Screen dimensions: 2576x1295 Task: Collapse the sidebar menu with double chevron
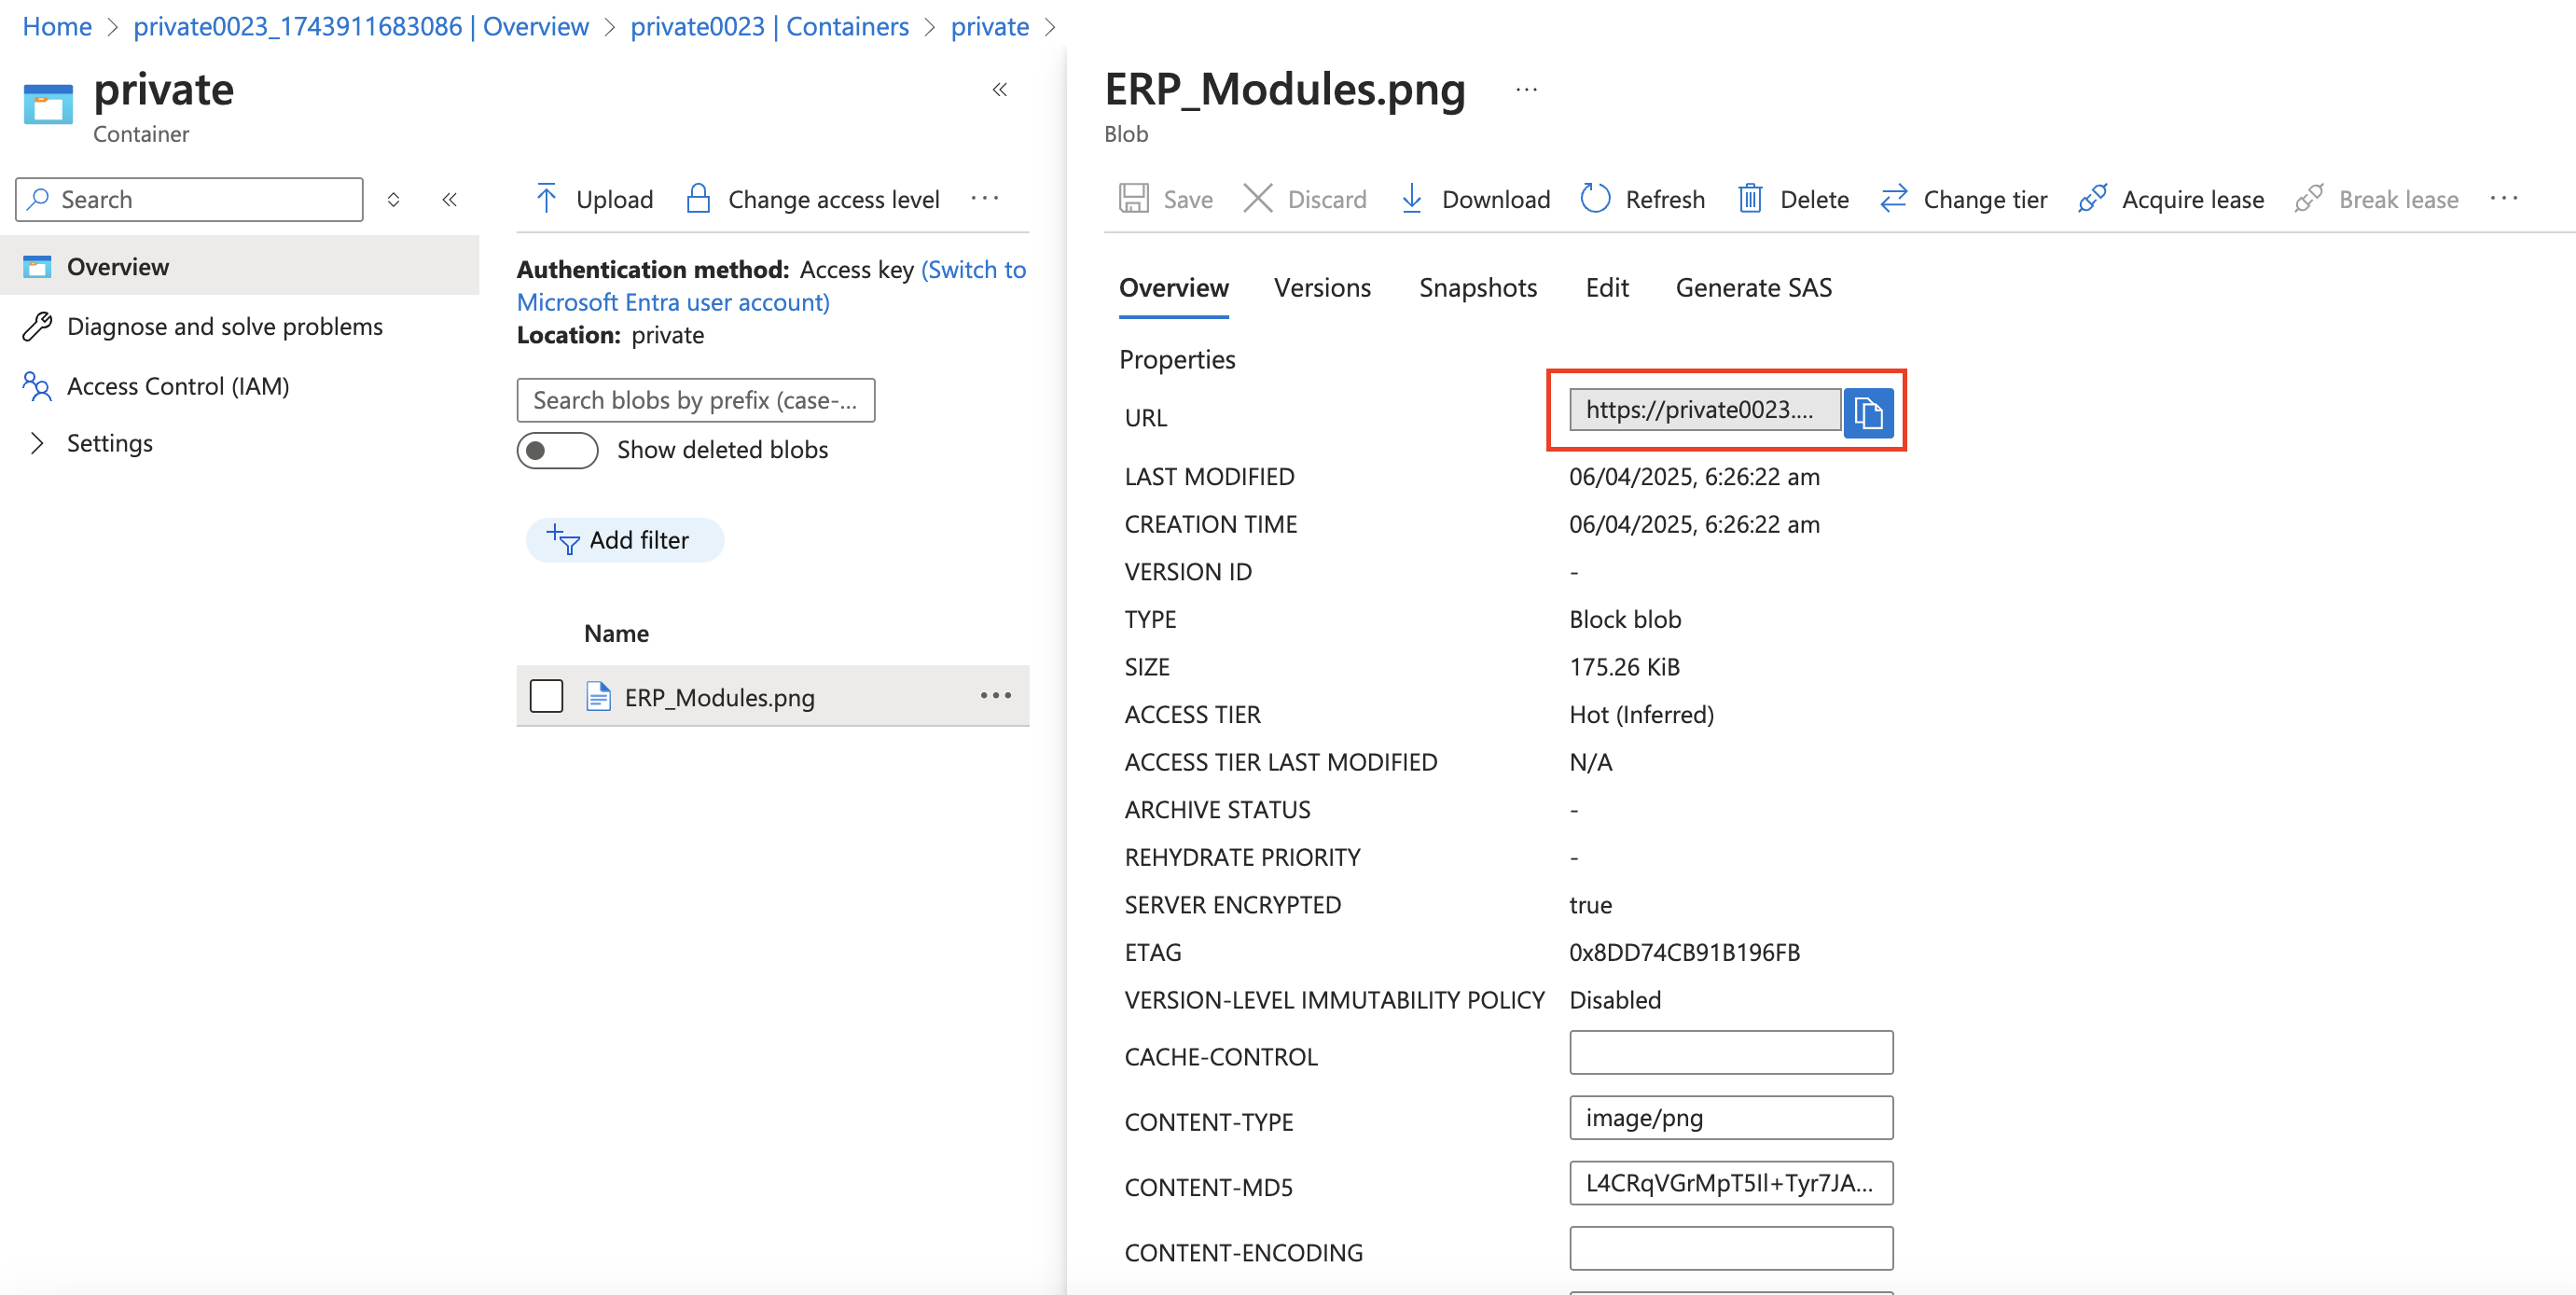(x=450, y=199)
